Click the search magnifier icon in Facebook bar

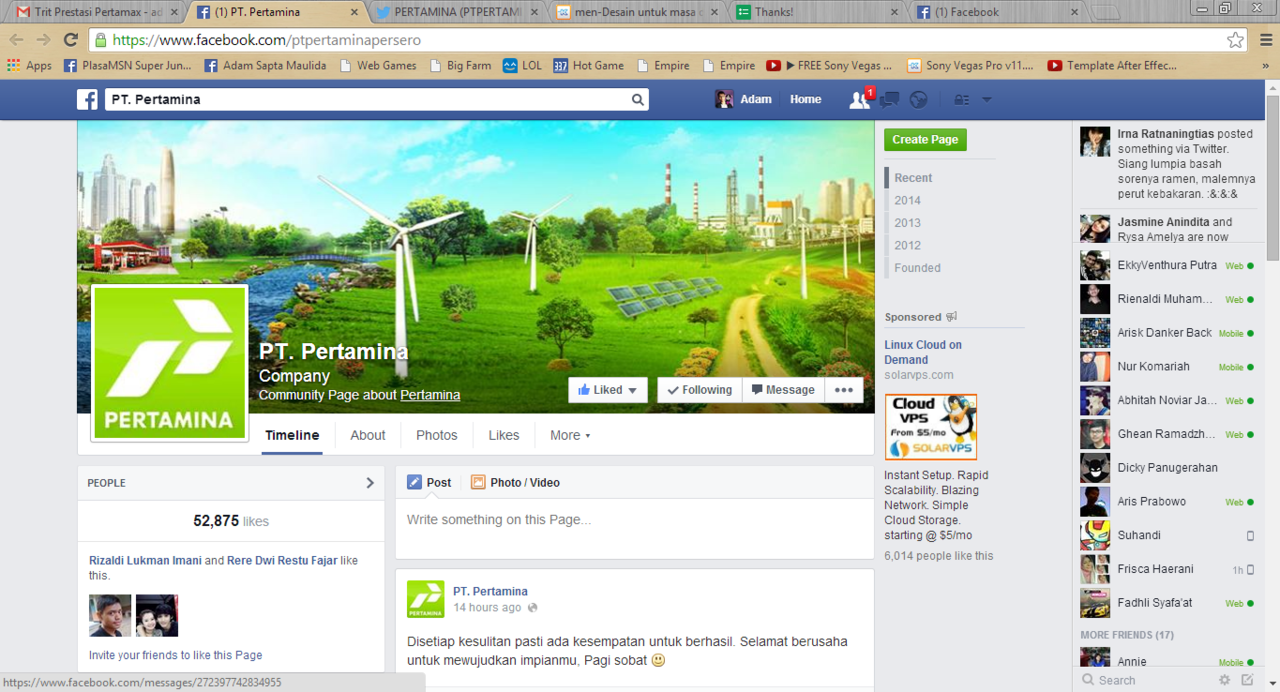coord(637,100)
